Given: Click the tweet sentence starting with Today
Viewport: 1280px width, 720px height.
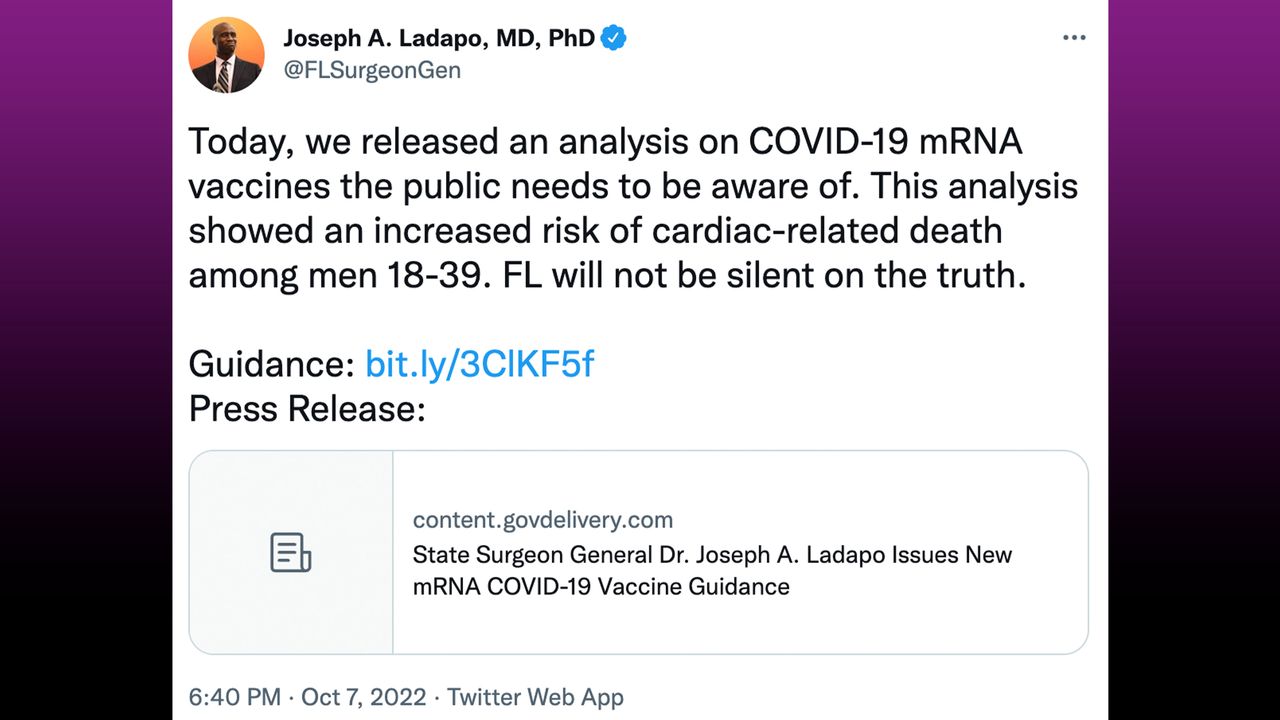Looking at the screenshot, I should point(633,208).
